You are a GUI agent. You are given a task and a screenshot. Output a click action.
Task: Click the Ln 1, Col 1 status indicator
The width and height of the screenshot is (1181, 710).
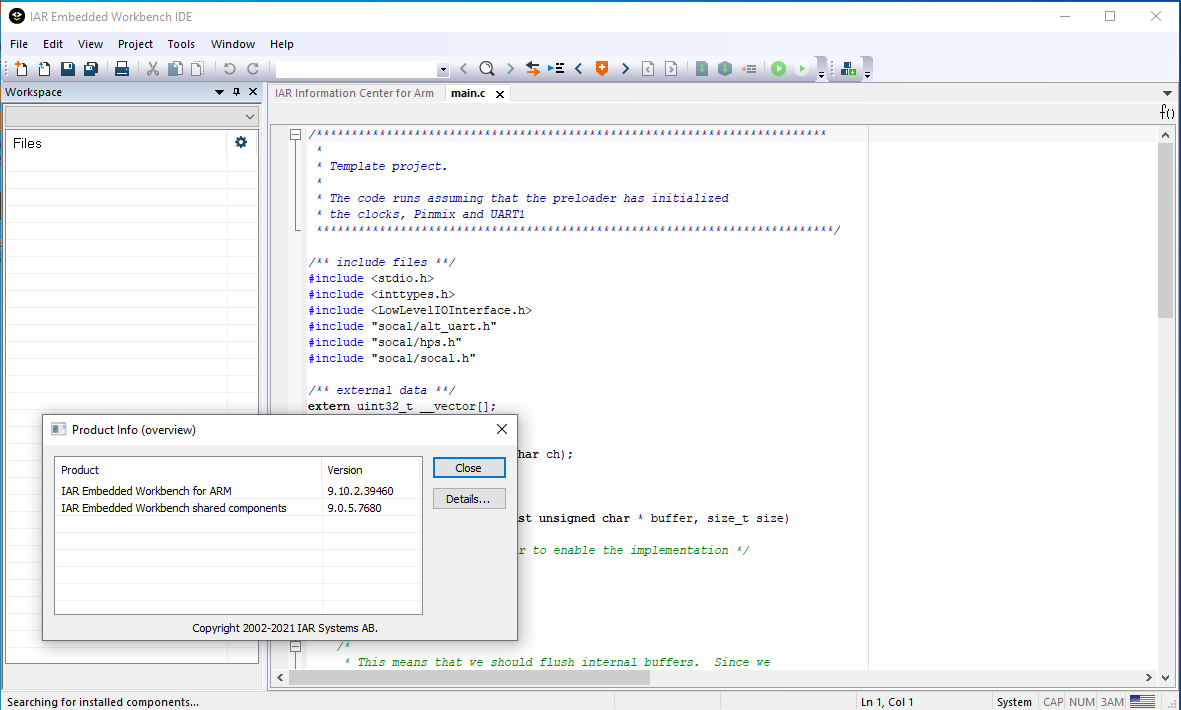tap(887, 702)
